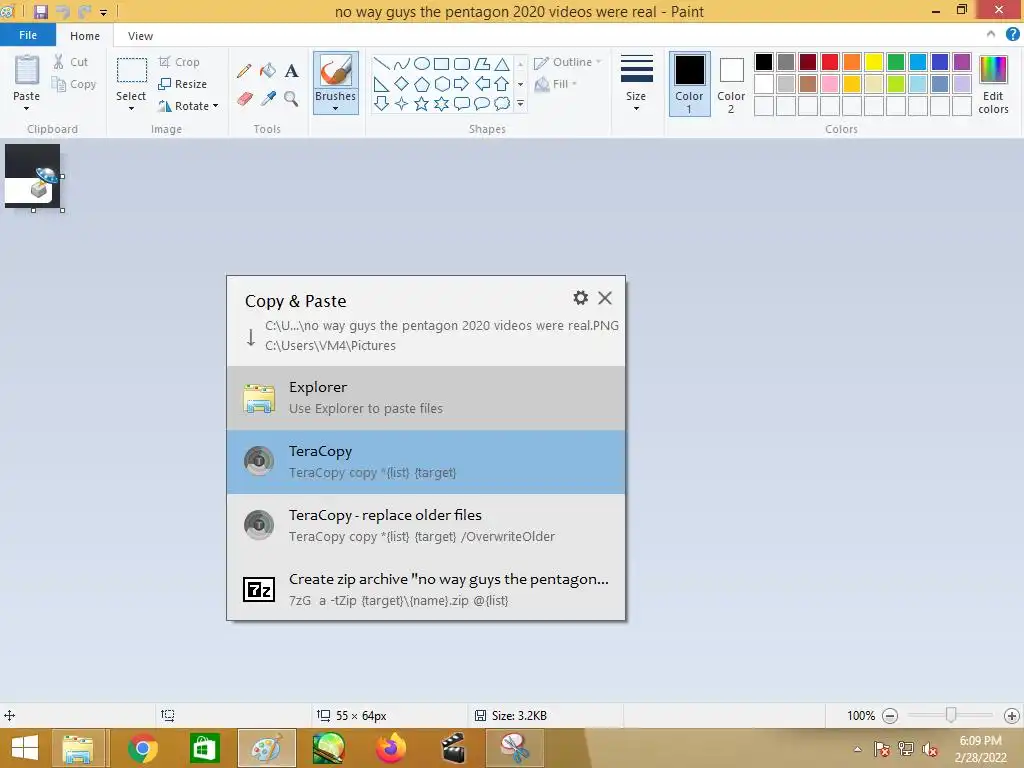
Task: Close the Copy & Paste dialog
Action: (x=605, y=298)
